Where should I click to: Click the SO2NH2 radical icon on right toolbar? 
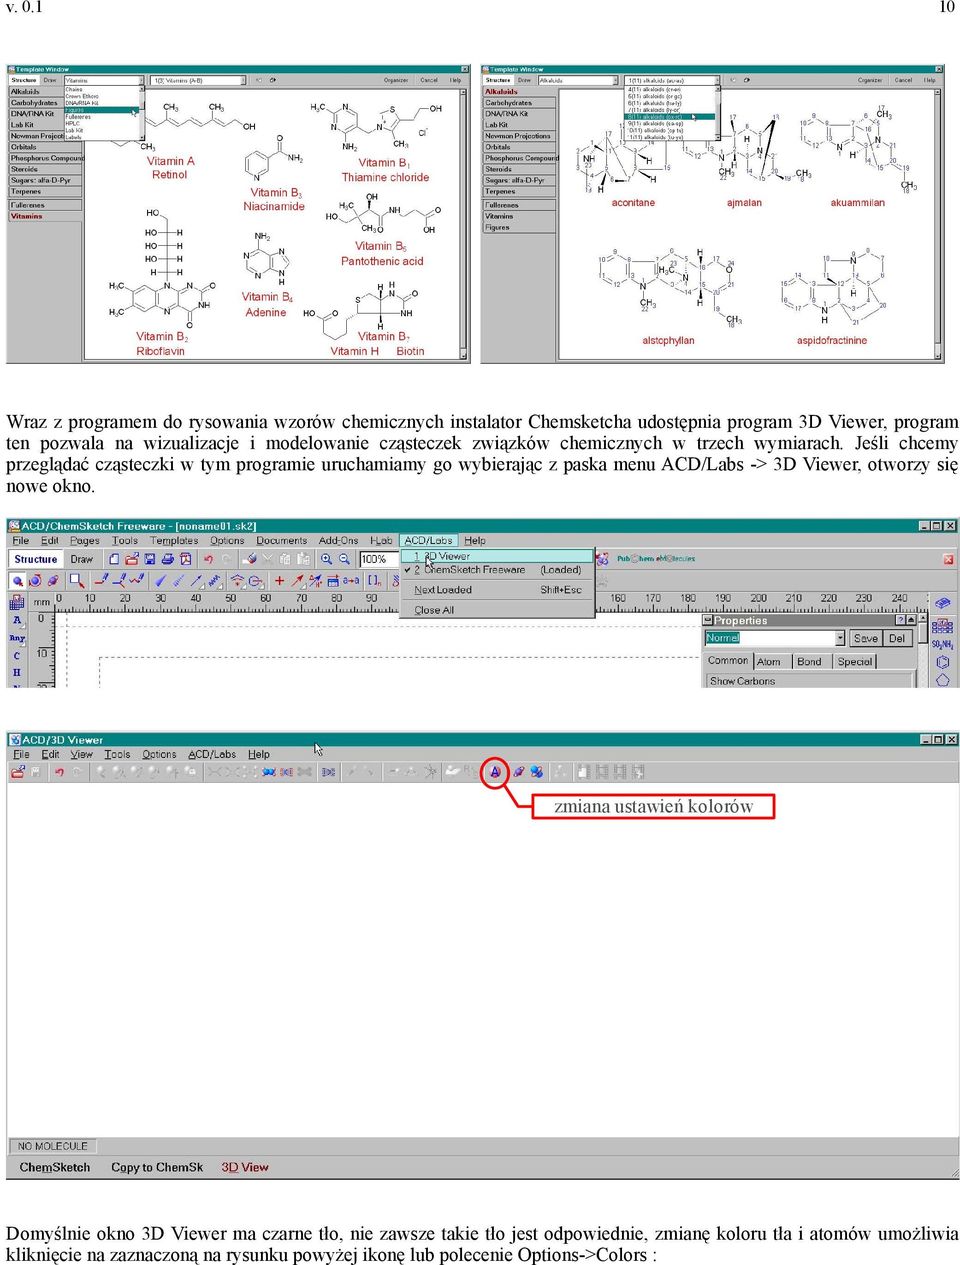(942, 644)
